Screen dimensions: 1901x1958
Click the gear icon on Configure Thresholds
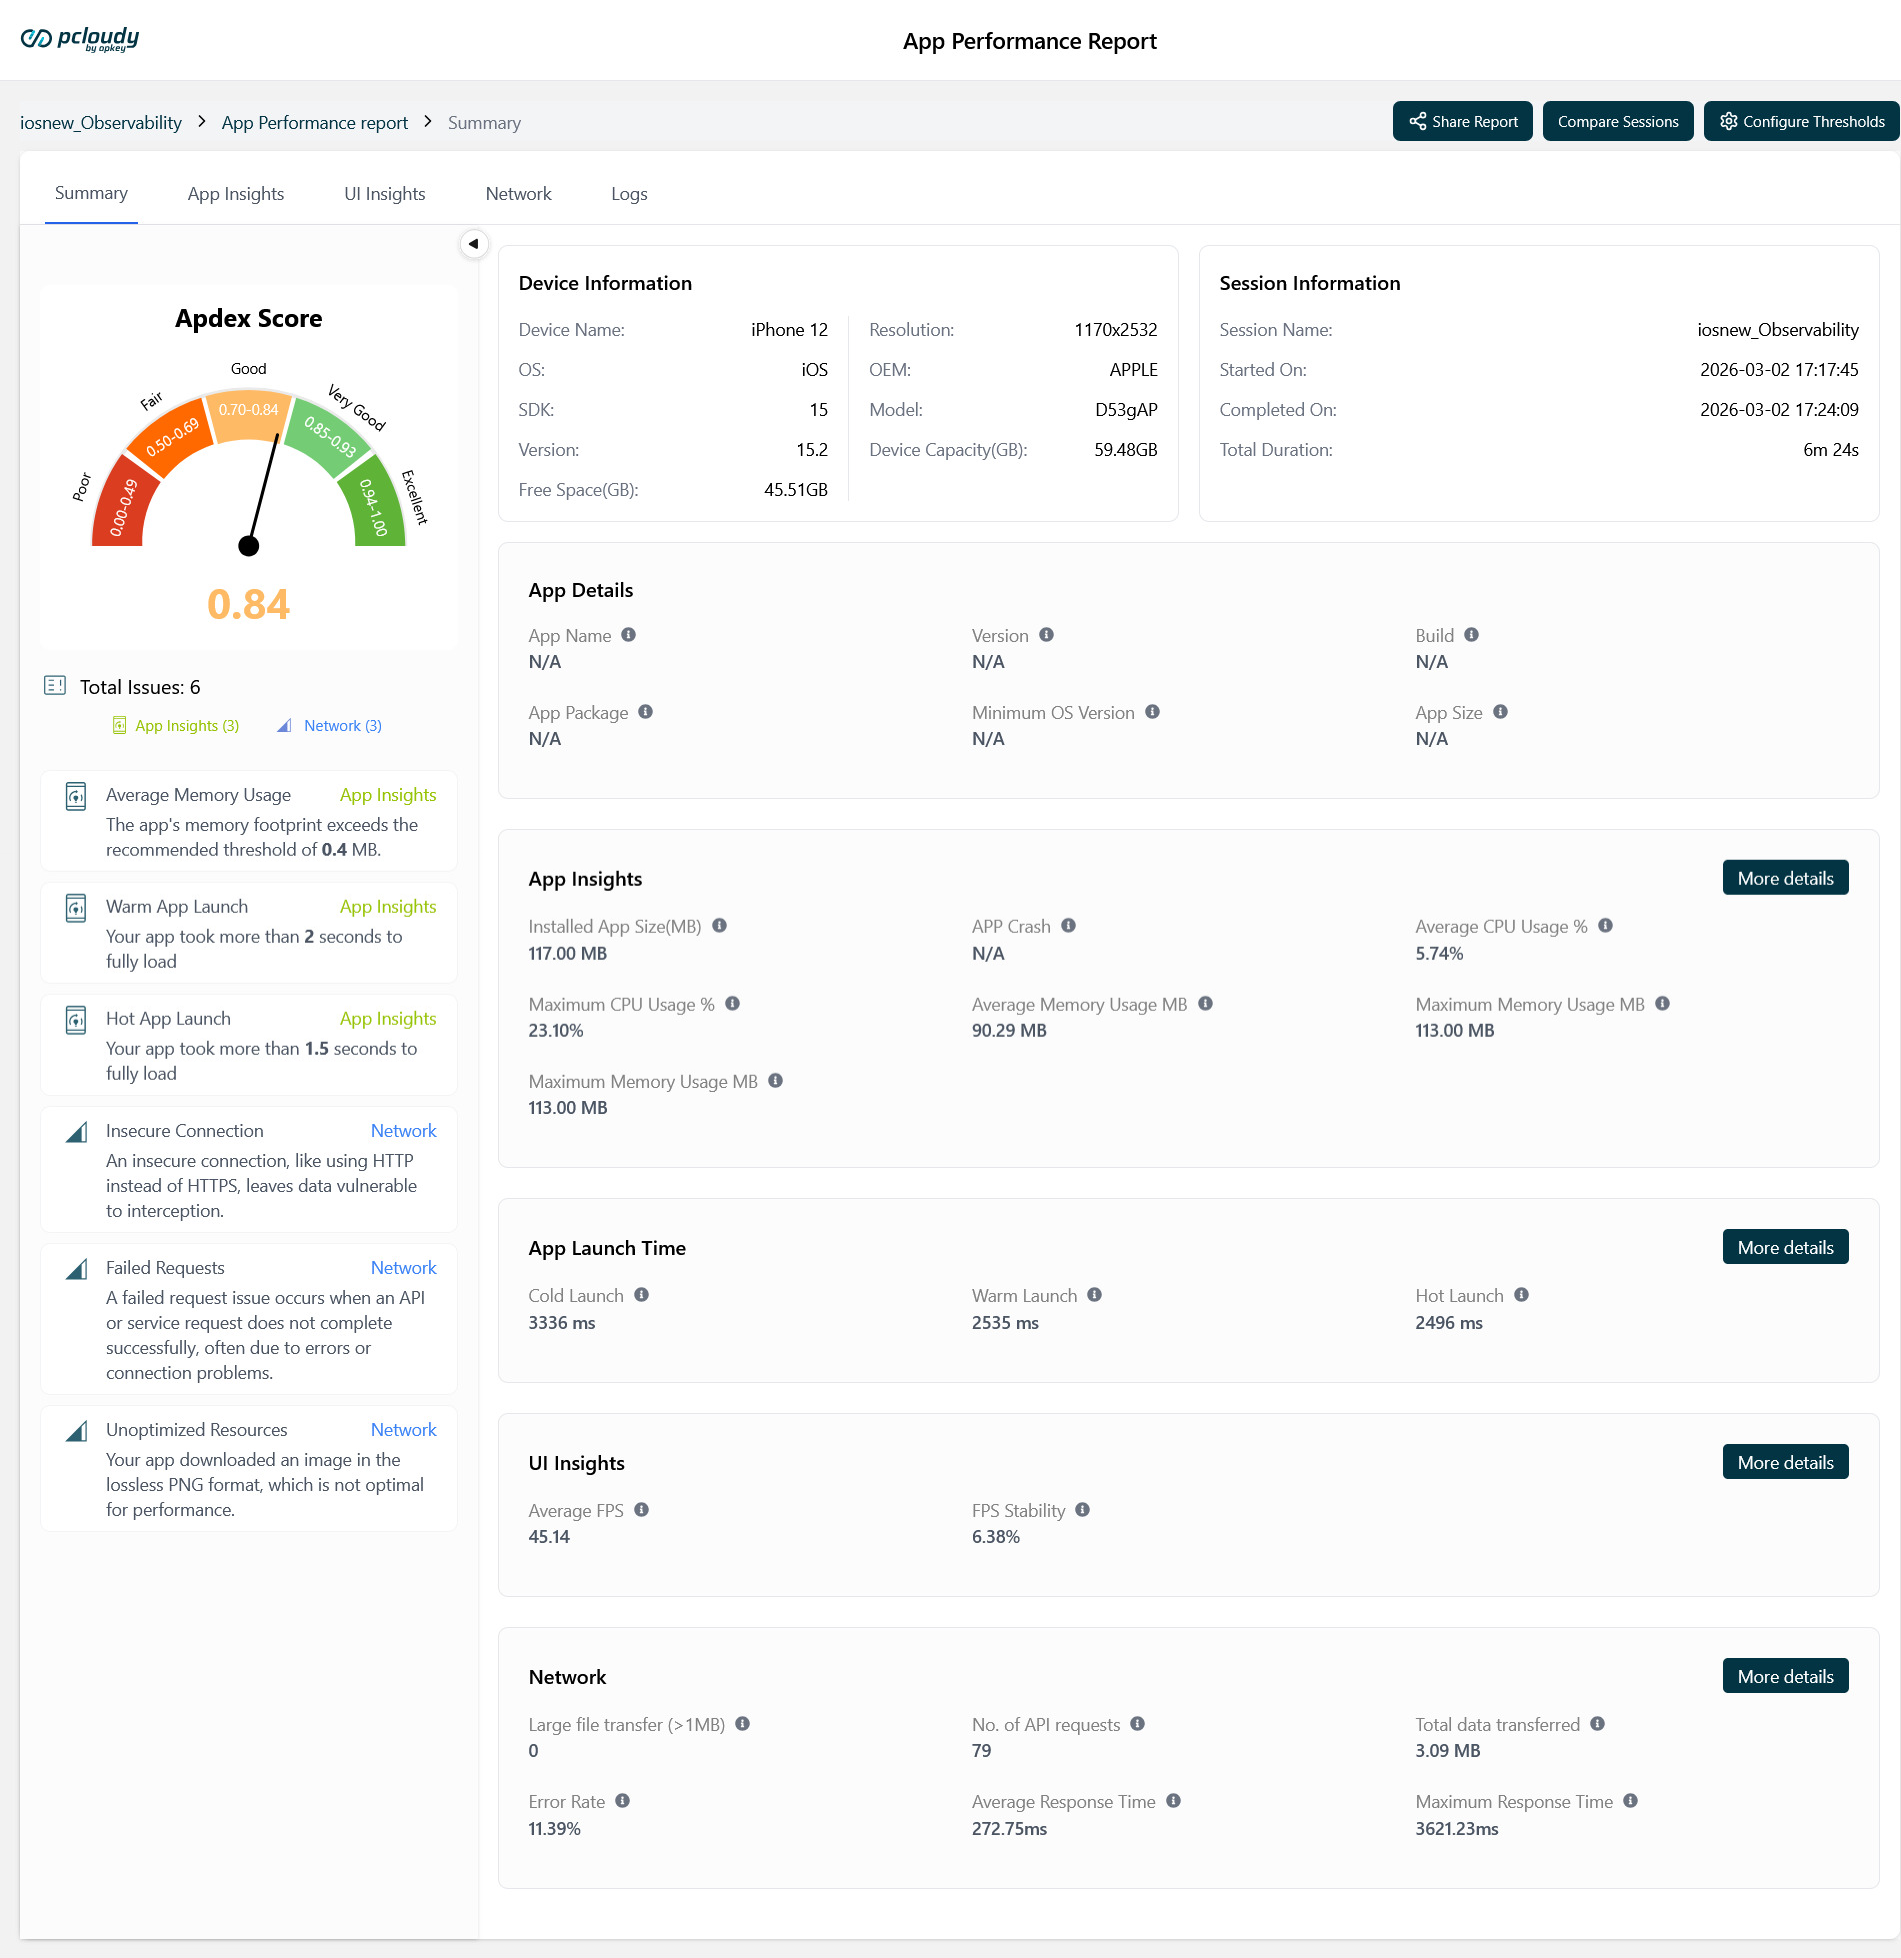click(1729, 121)
